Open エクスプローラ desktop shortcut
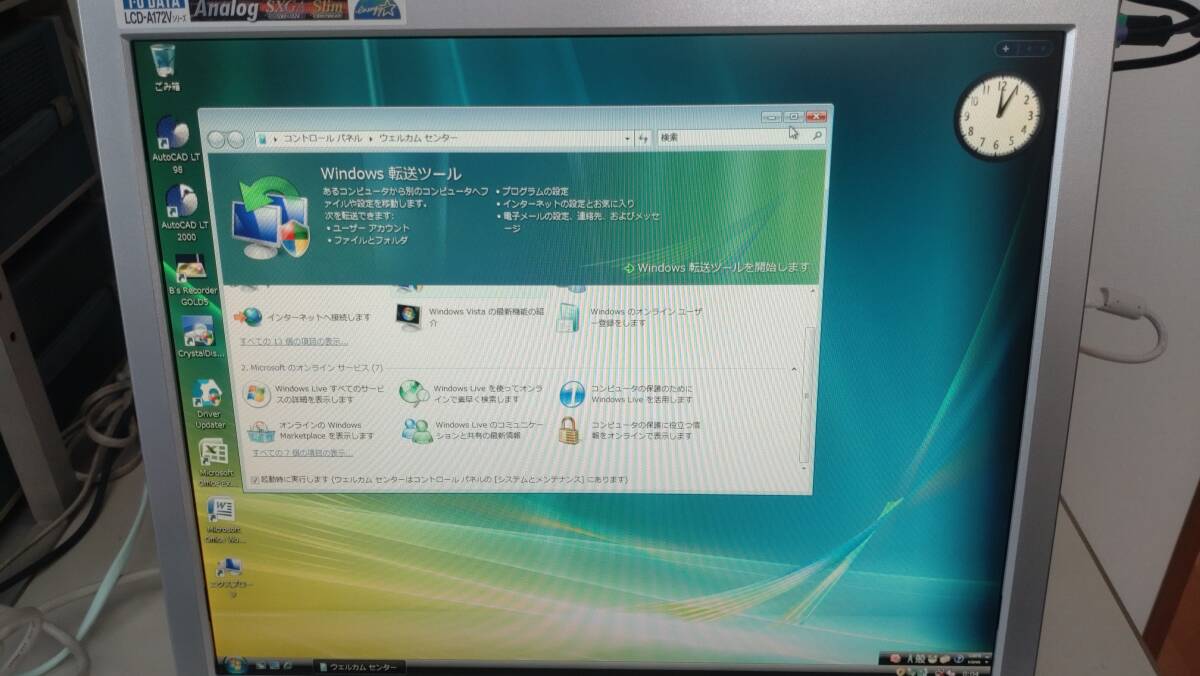The image size is (1200, 676). 231,578
